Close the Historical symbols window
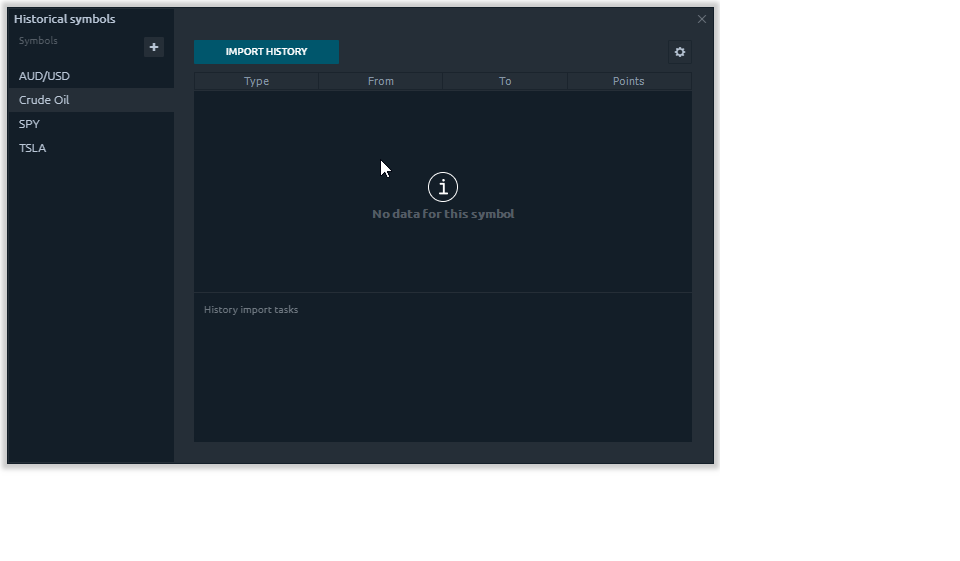 702,19
